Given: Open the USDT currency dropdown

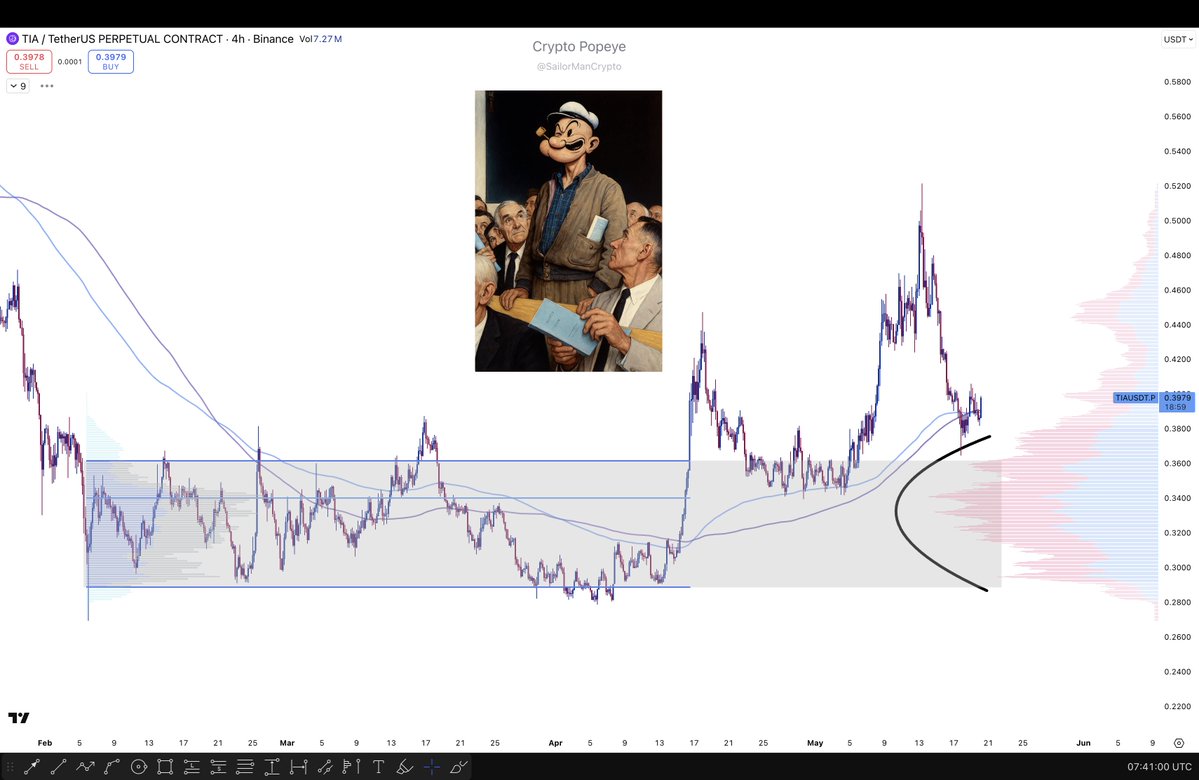Looking at the screenshot, I should click(x=1178, y=39).
